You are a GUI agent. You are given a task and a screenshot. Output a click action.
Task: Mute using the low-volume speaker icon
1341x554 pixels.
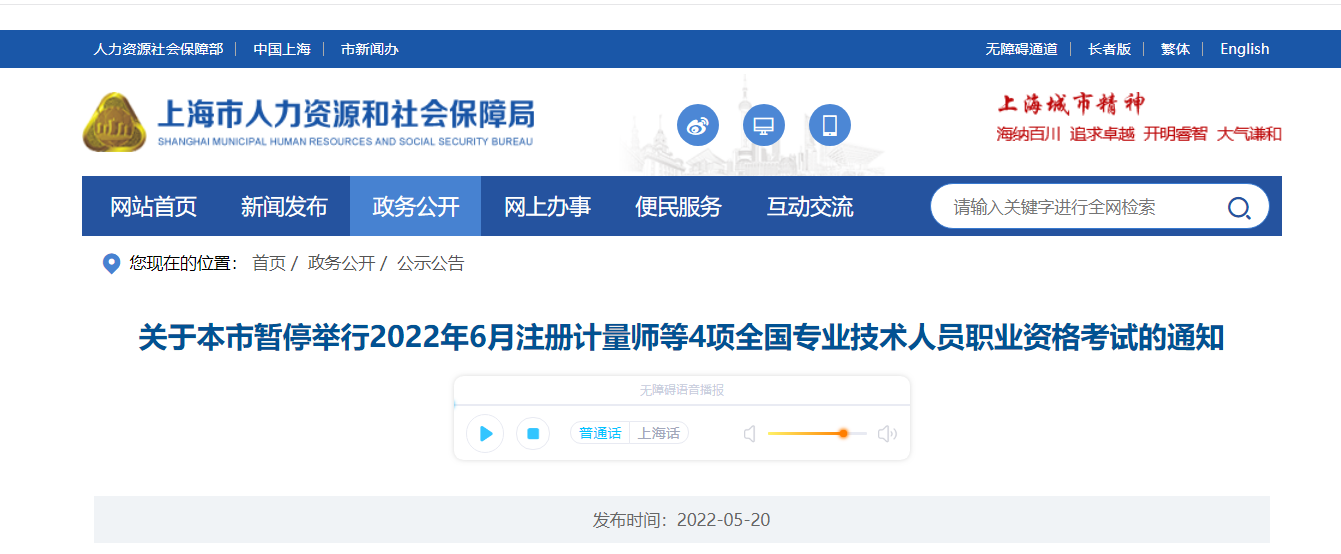[750, 433]
